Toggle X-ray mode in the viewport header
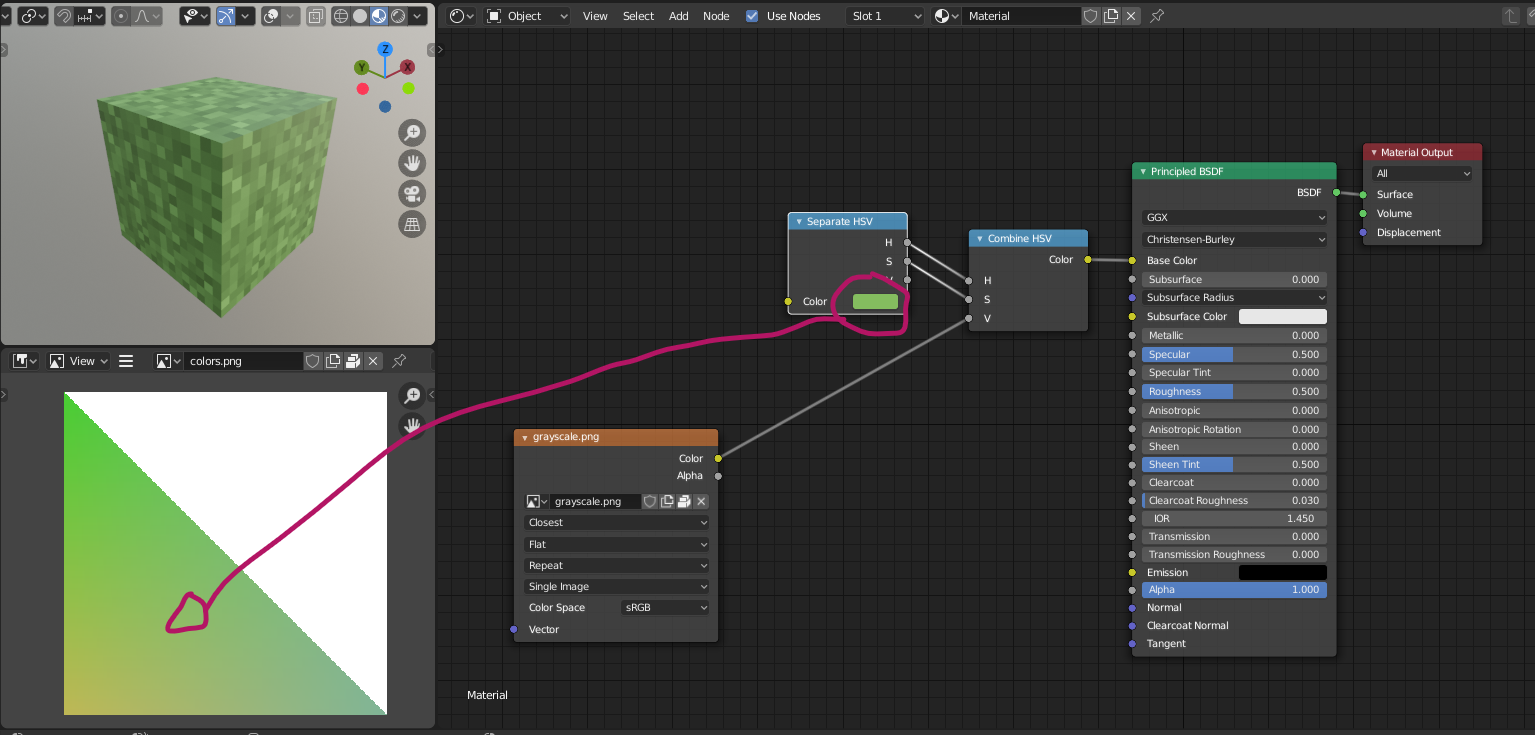The height and width of the screenshot is (735, 1535). click(x=315, y=16)
